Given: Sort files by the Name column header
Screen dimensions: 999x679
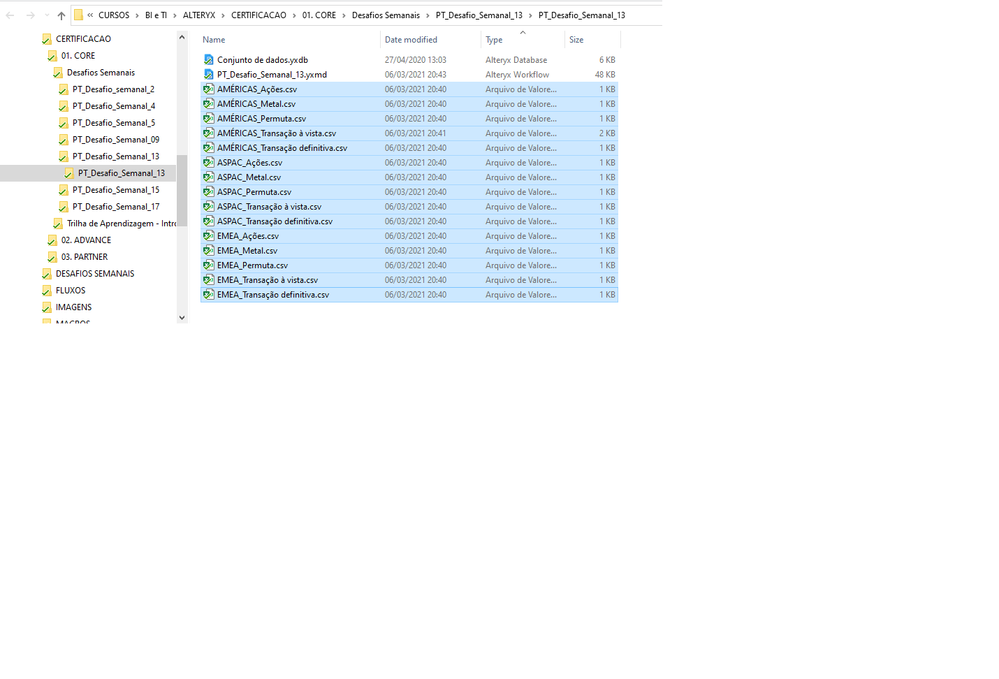Looking at the screenshot, I should coord(213,39).
